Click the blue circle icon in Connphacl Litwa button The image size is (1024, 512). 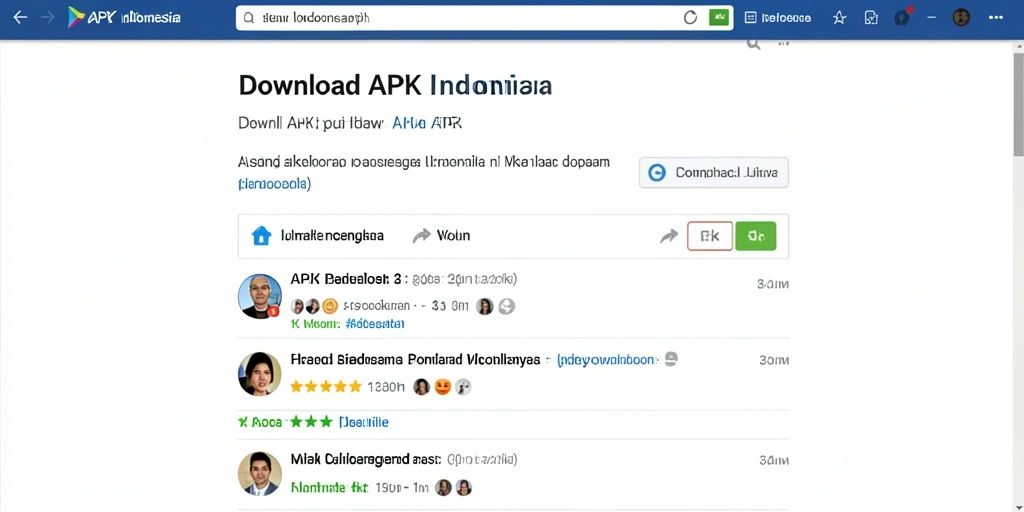pos(656,173)
